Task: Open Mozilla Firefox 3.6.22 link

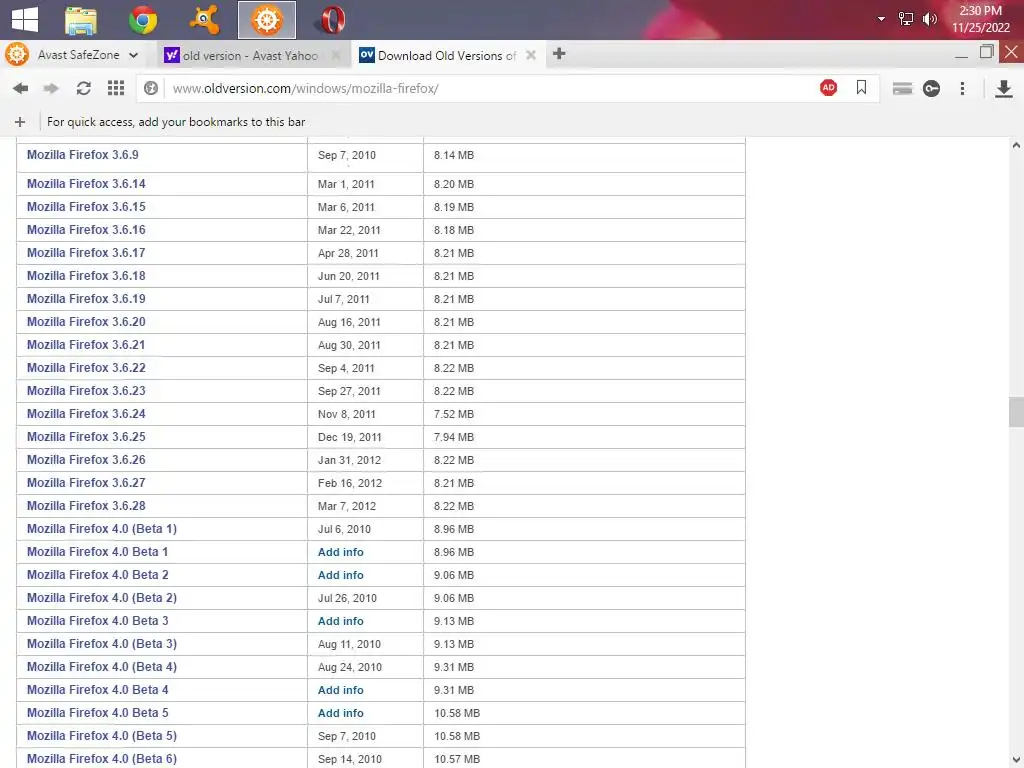Action: coord(86,368)
